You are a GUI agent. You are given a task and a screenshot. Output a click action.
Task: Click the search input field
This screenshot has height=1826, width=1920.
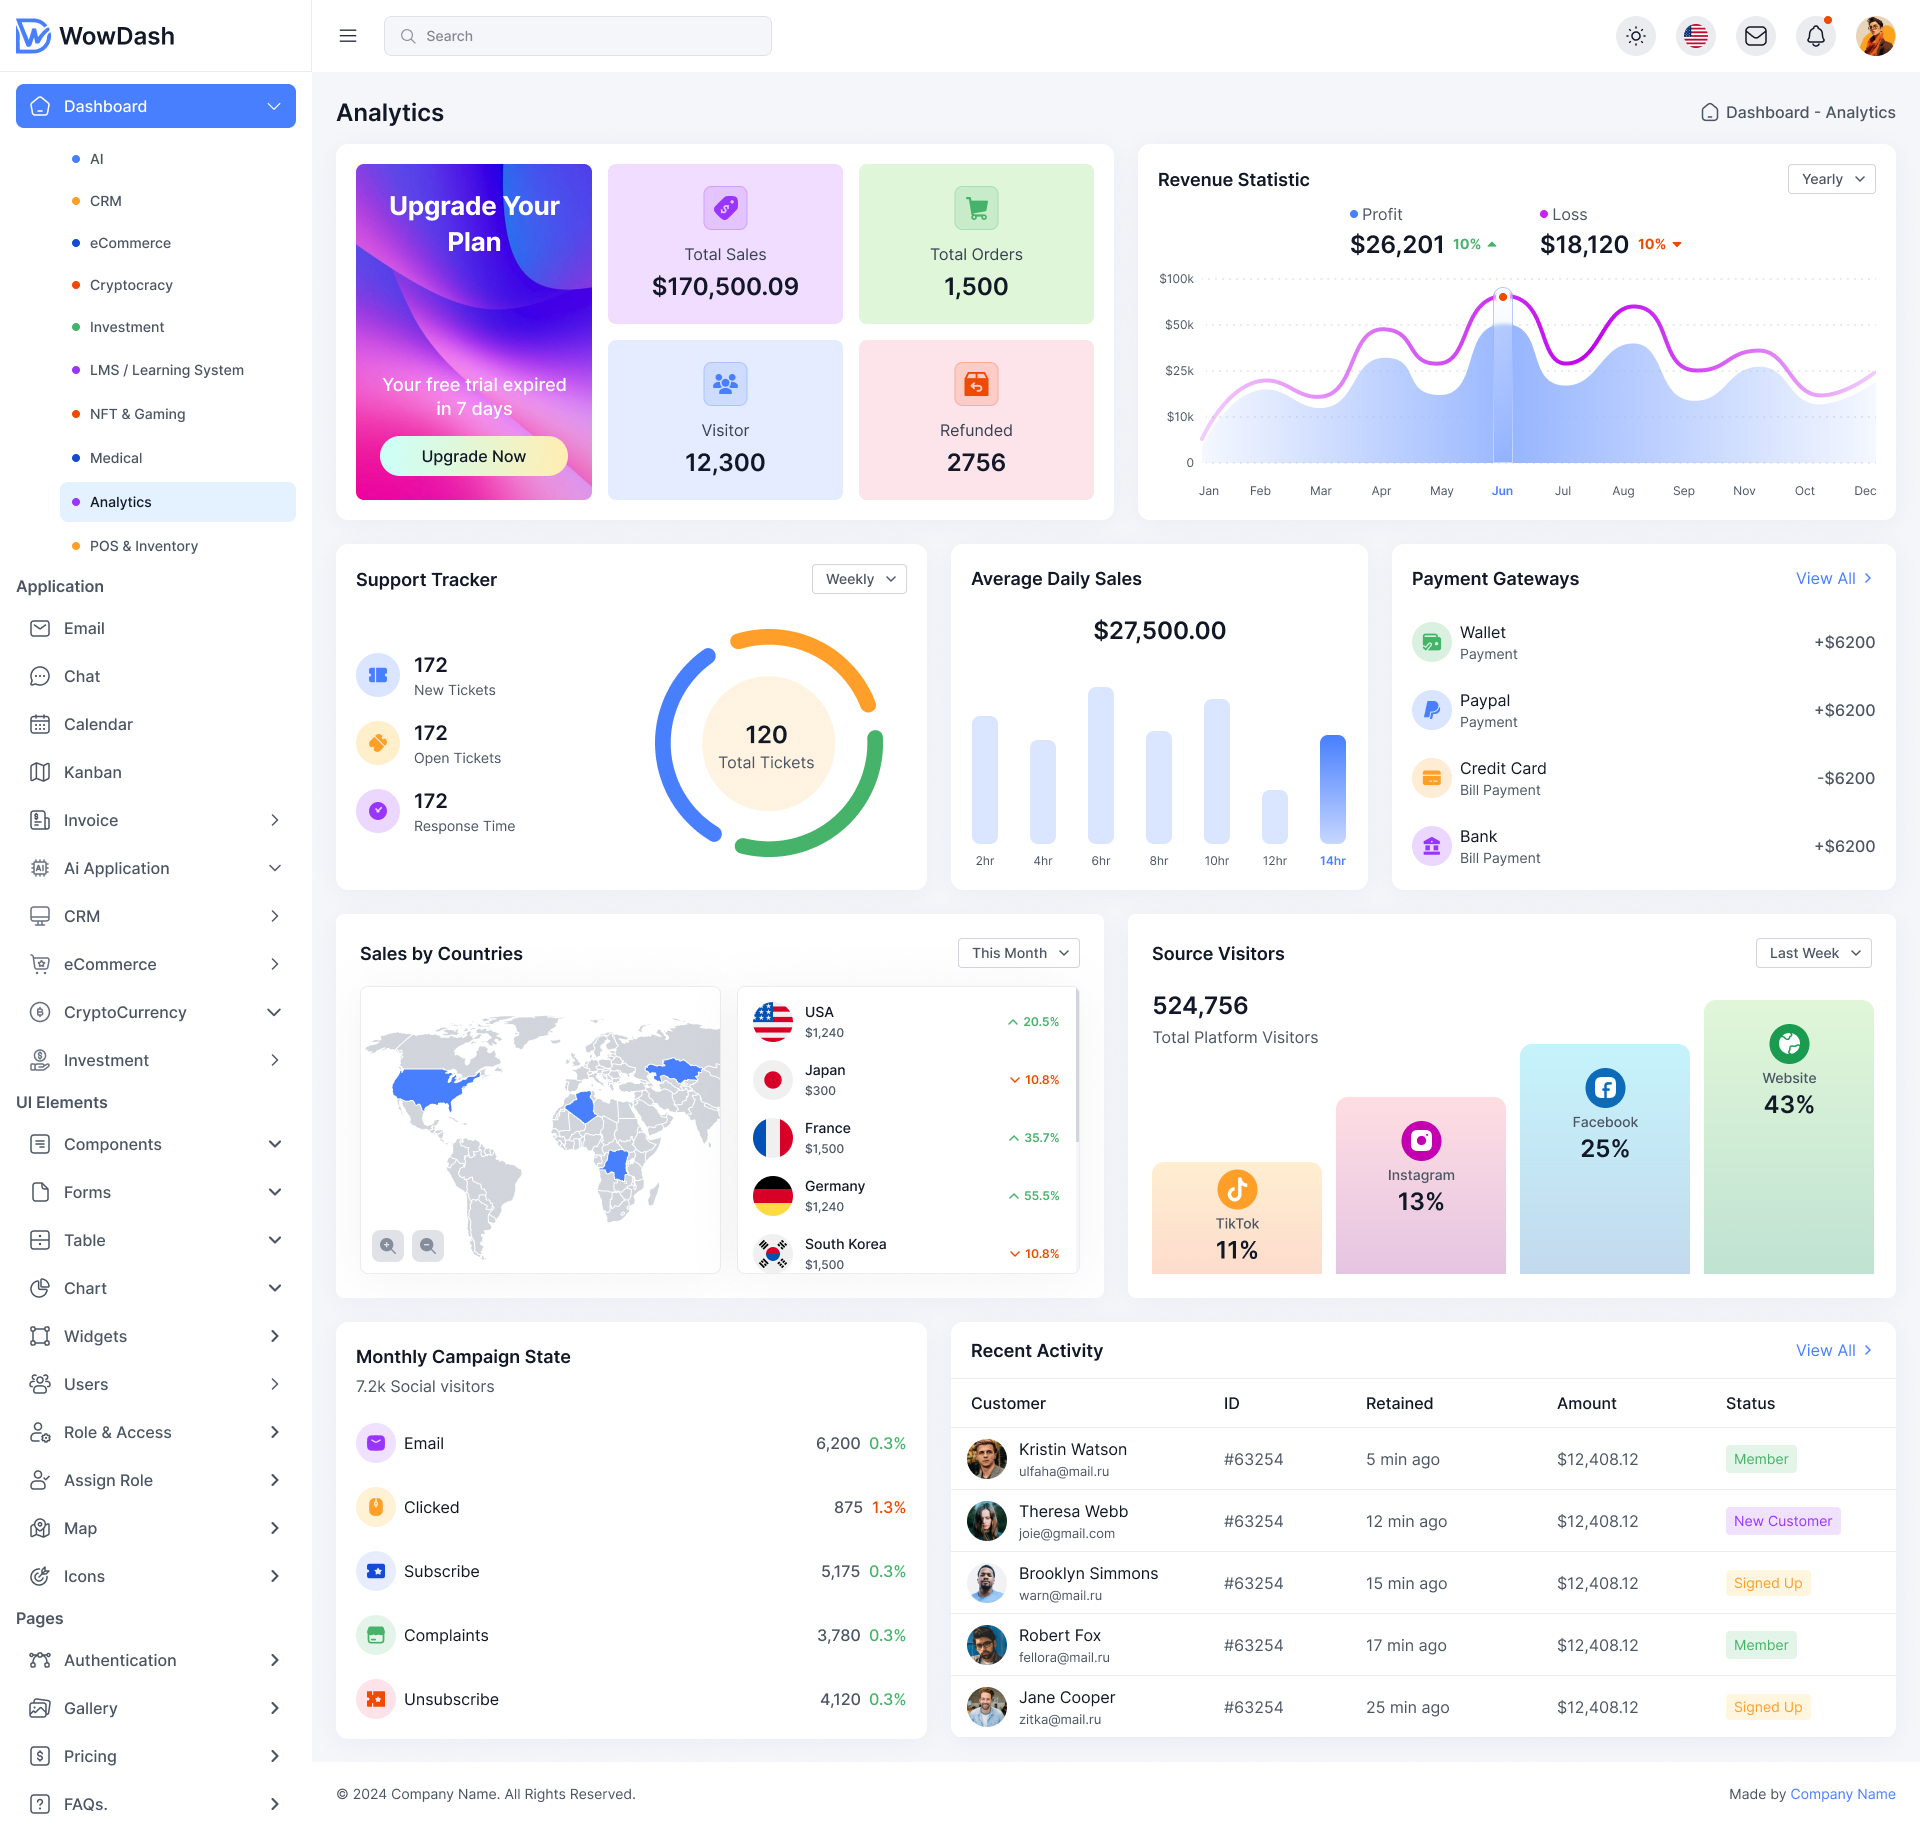[x=577, y=35]
